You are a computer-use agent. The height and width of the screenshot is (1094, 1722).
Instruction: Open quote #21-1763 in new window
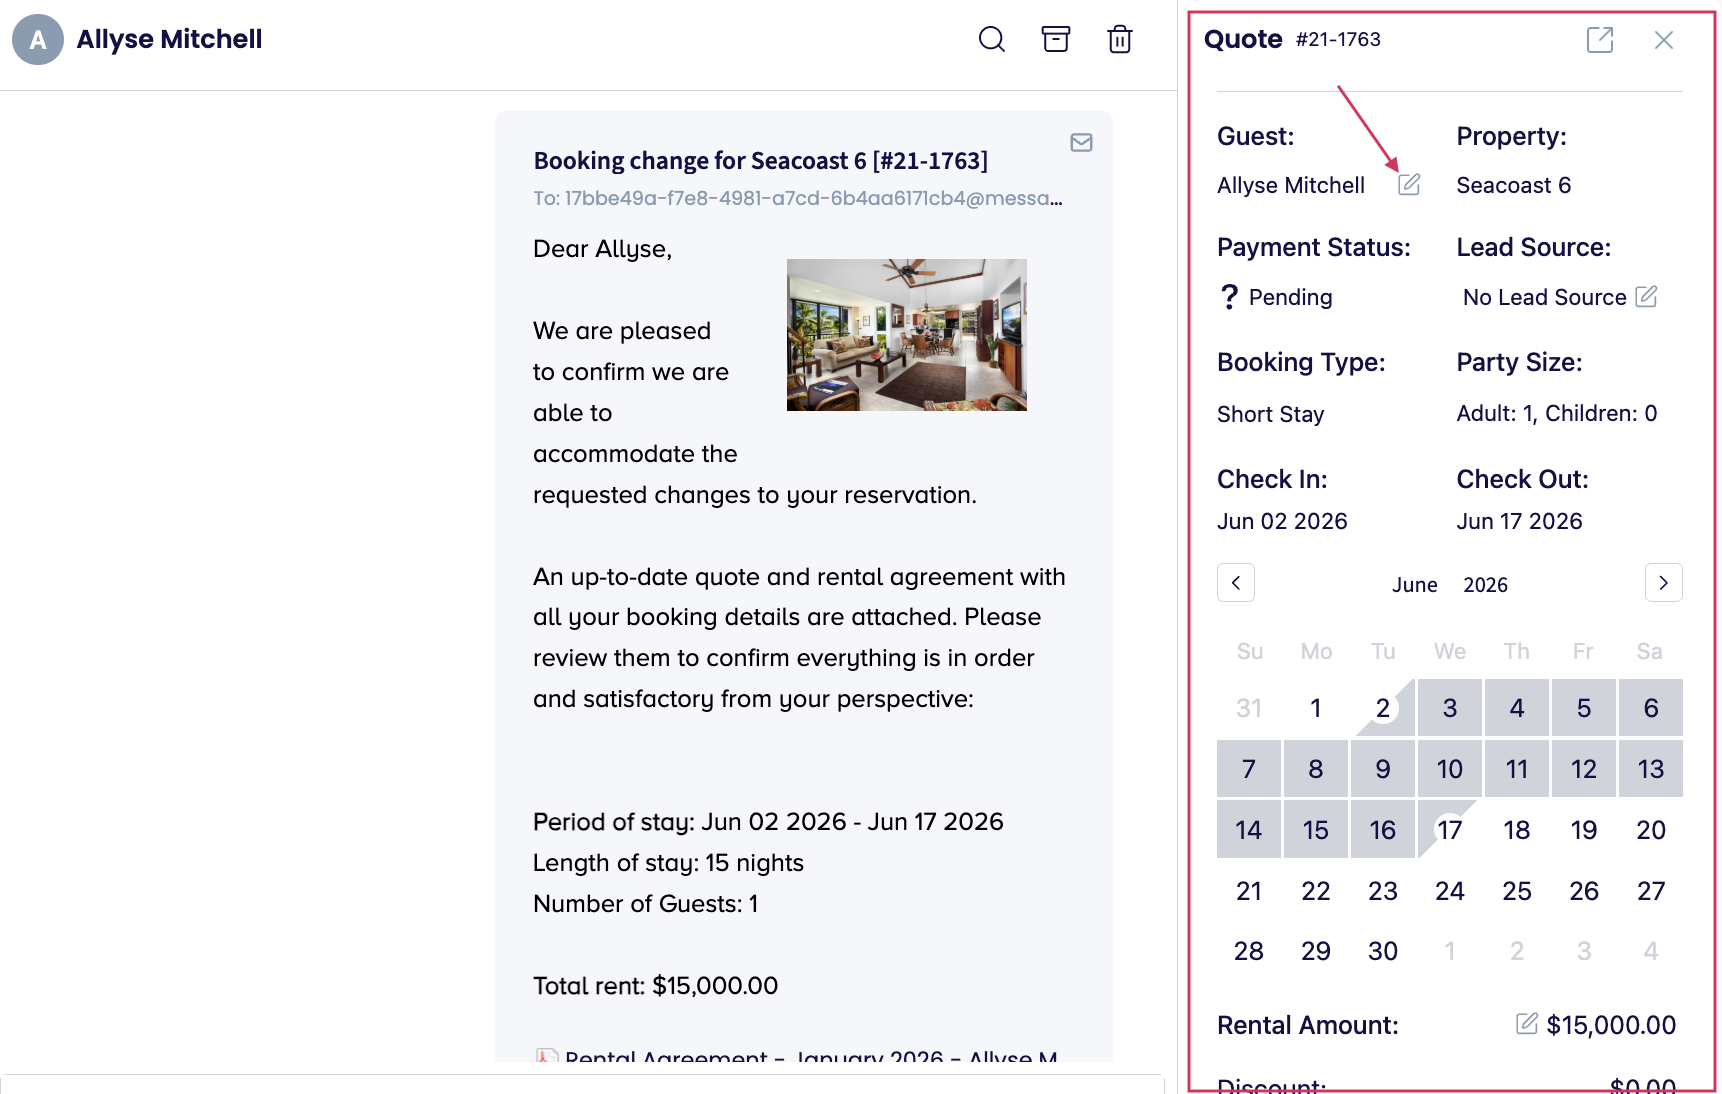pyautogui.click(x=1600, y=40)
